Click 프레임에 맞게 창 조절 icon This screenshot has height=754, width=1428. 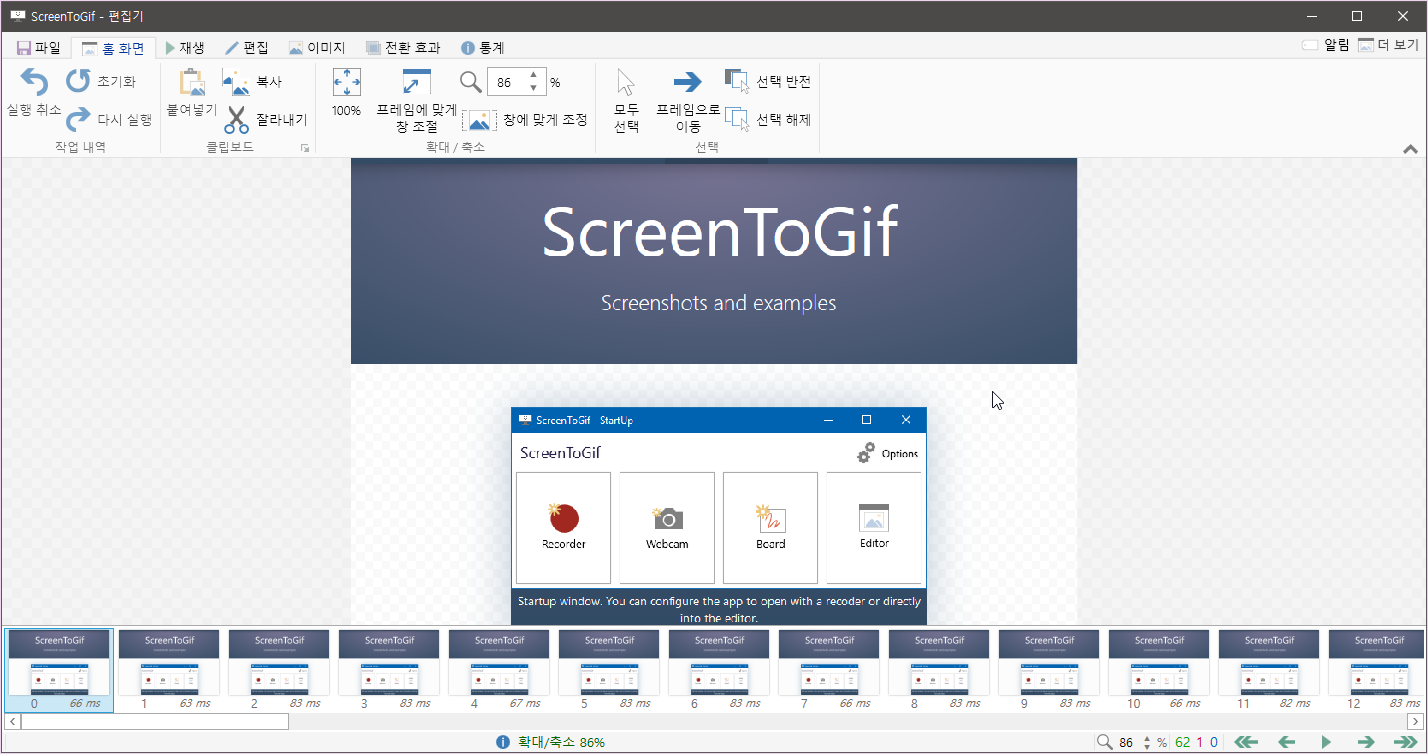[416, 82]
